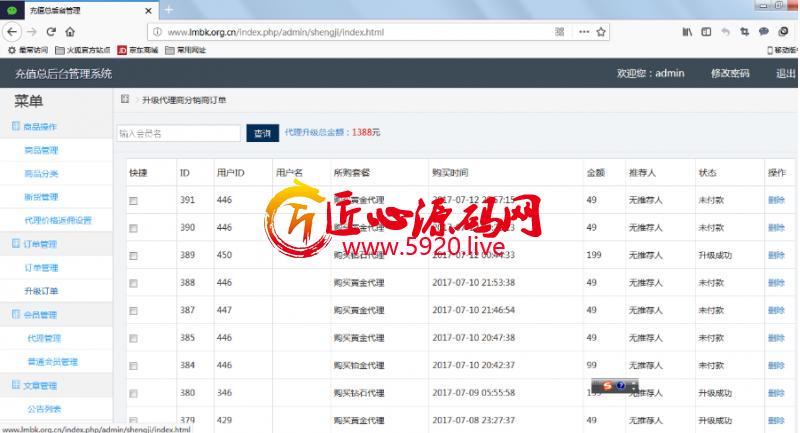The image size is (800, 433).
Task: Click 修改密码 in the top header
Action: tap(730, 73)
